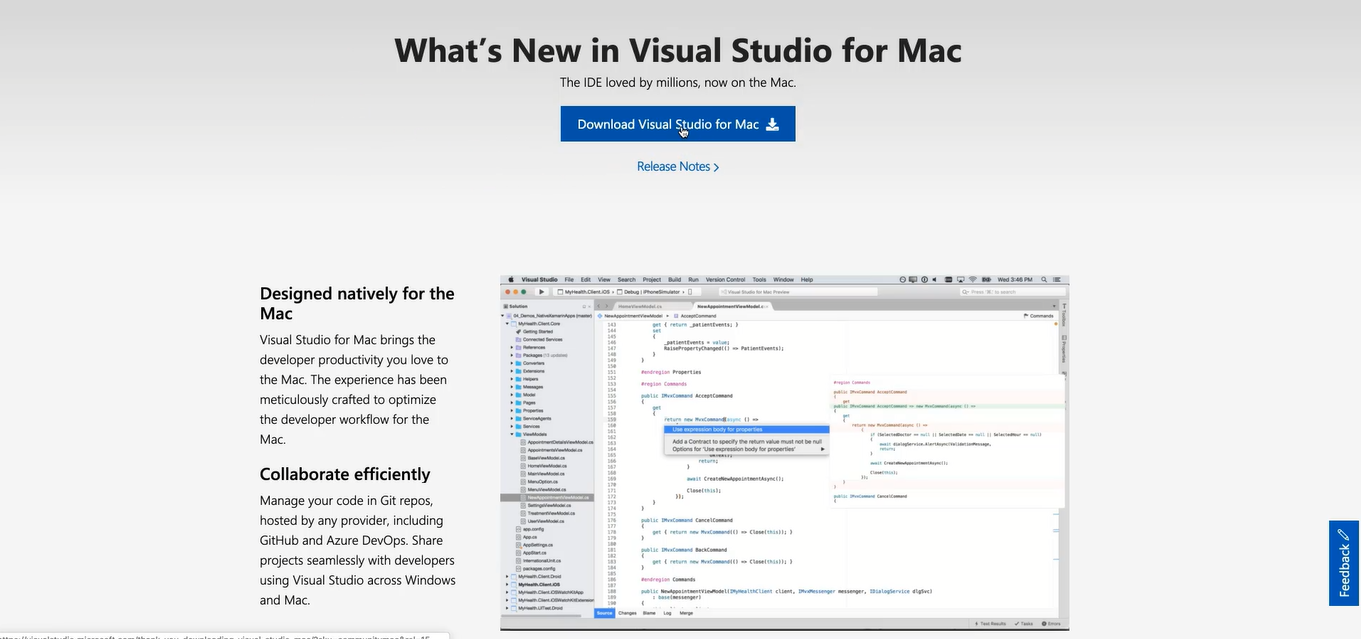Select the Source tab below the editor
Screen dimensions: 1361x639
[x=604, y=613]
